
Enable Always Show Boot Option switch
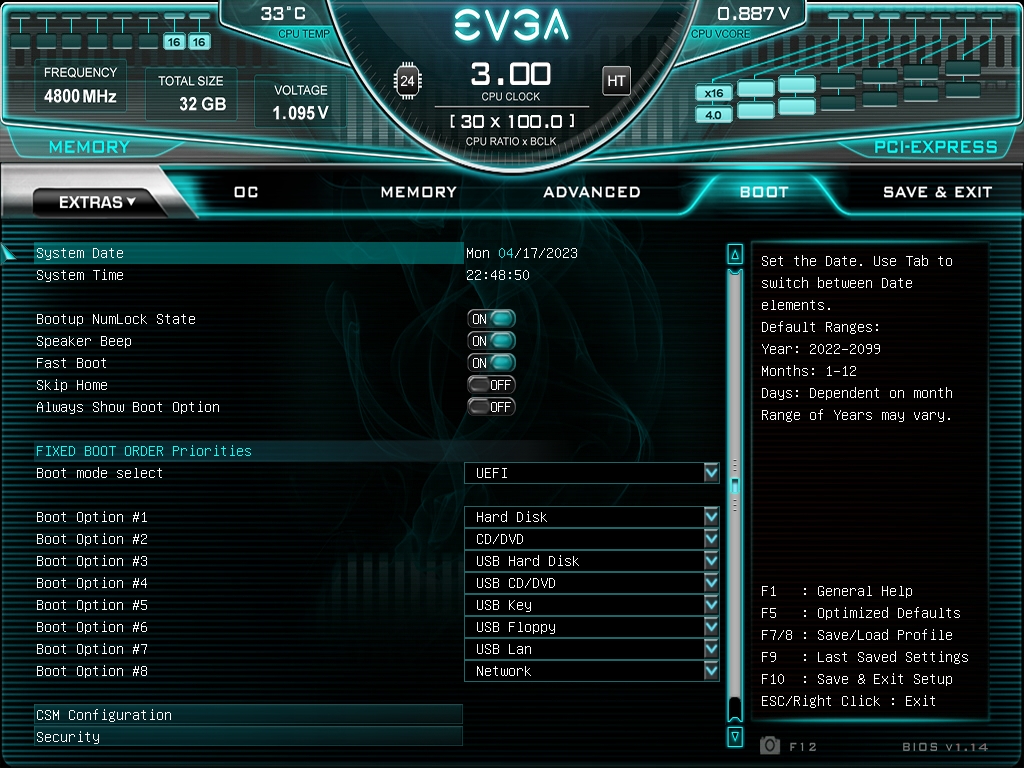[492, 407]
